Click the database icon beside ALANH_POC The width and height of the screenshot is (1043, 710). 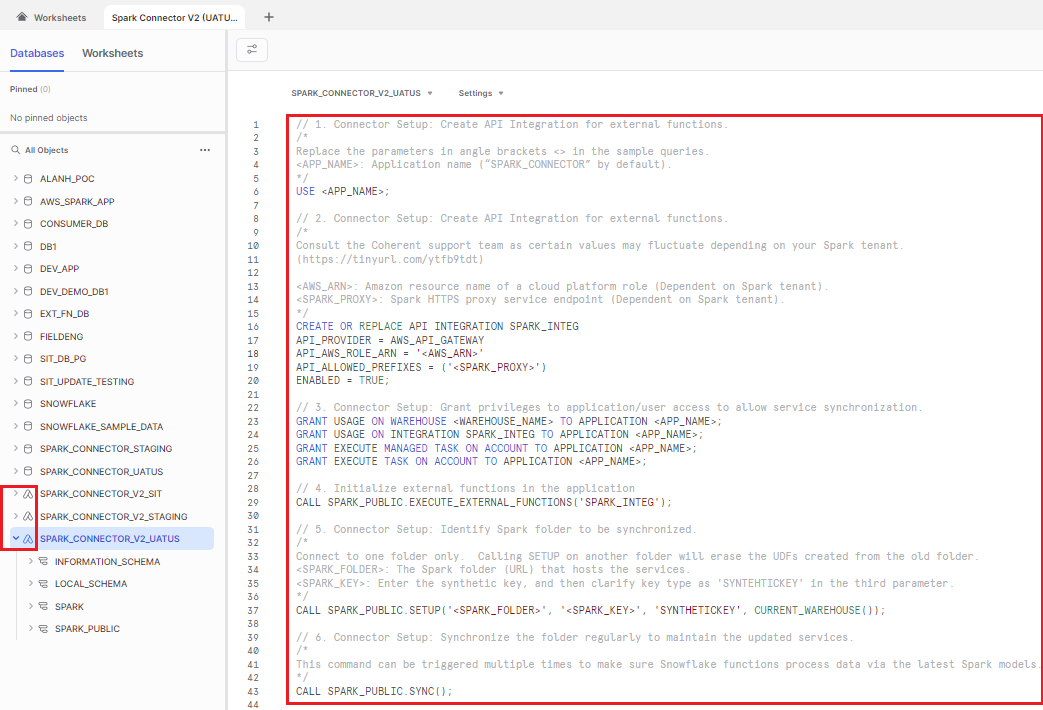click(x=28, y=178)
